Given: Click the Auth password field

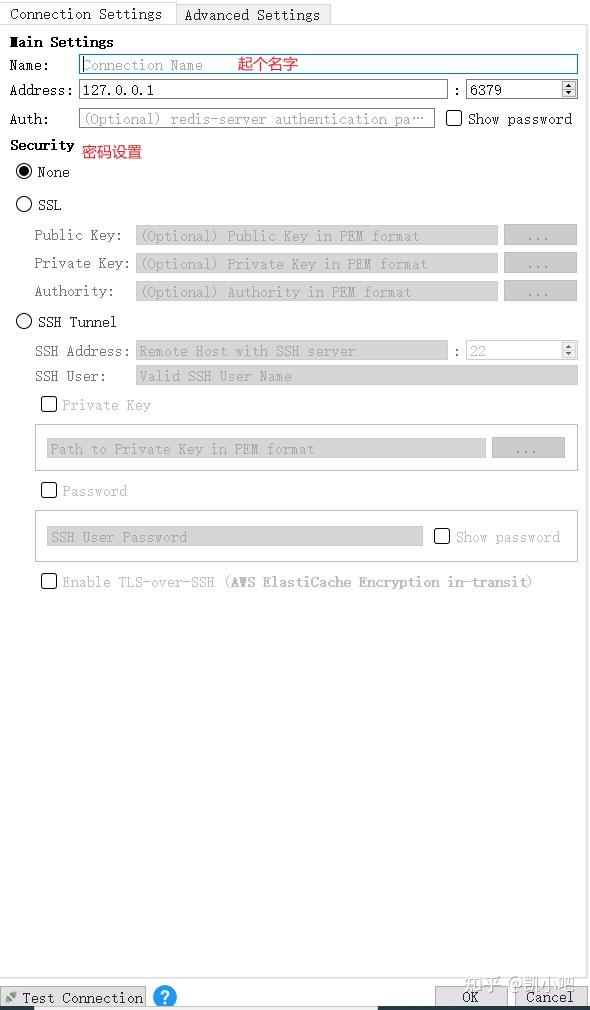Looking at the screenshot, I should tap(257, 118).
